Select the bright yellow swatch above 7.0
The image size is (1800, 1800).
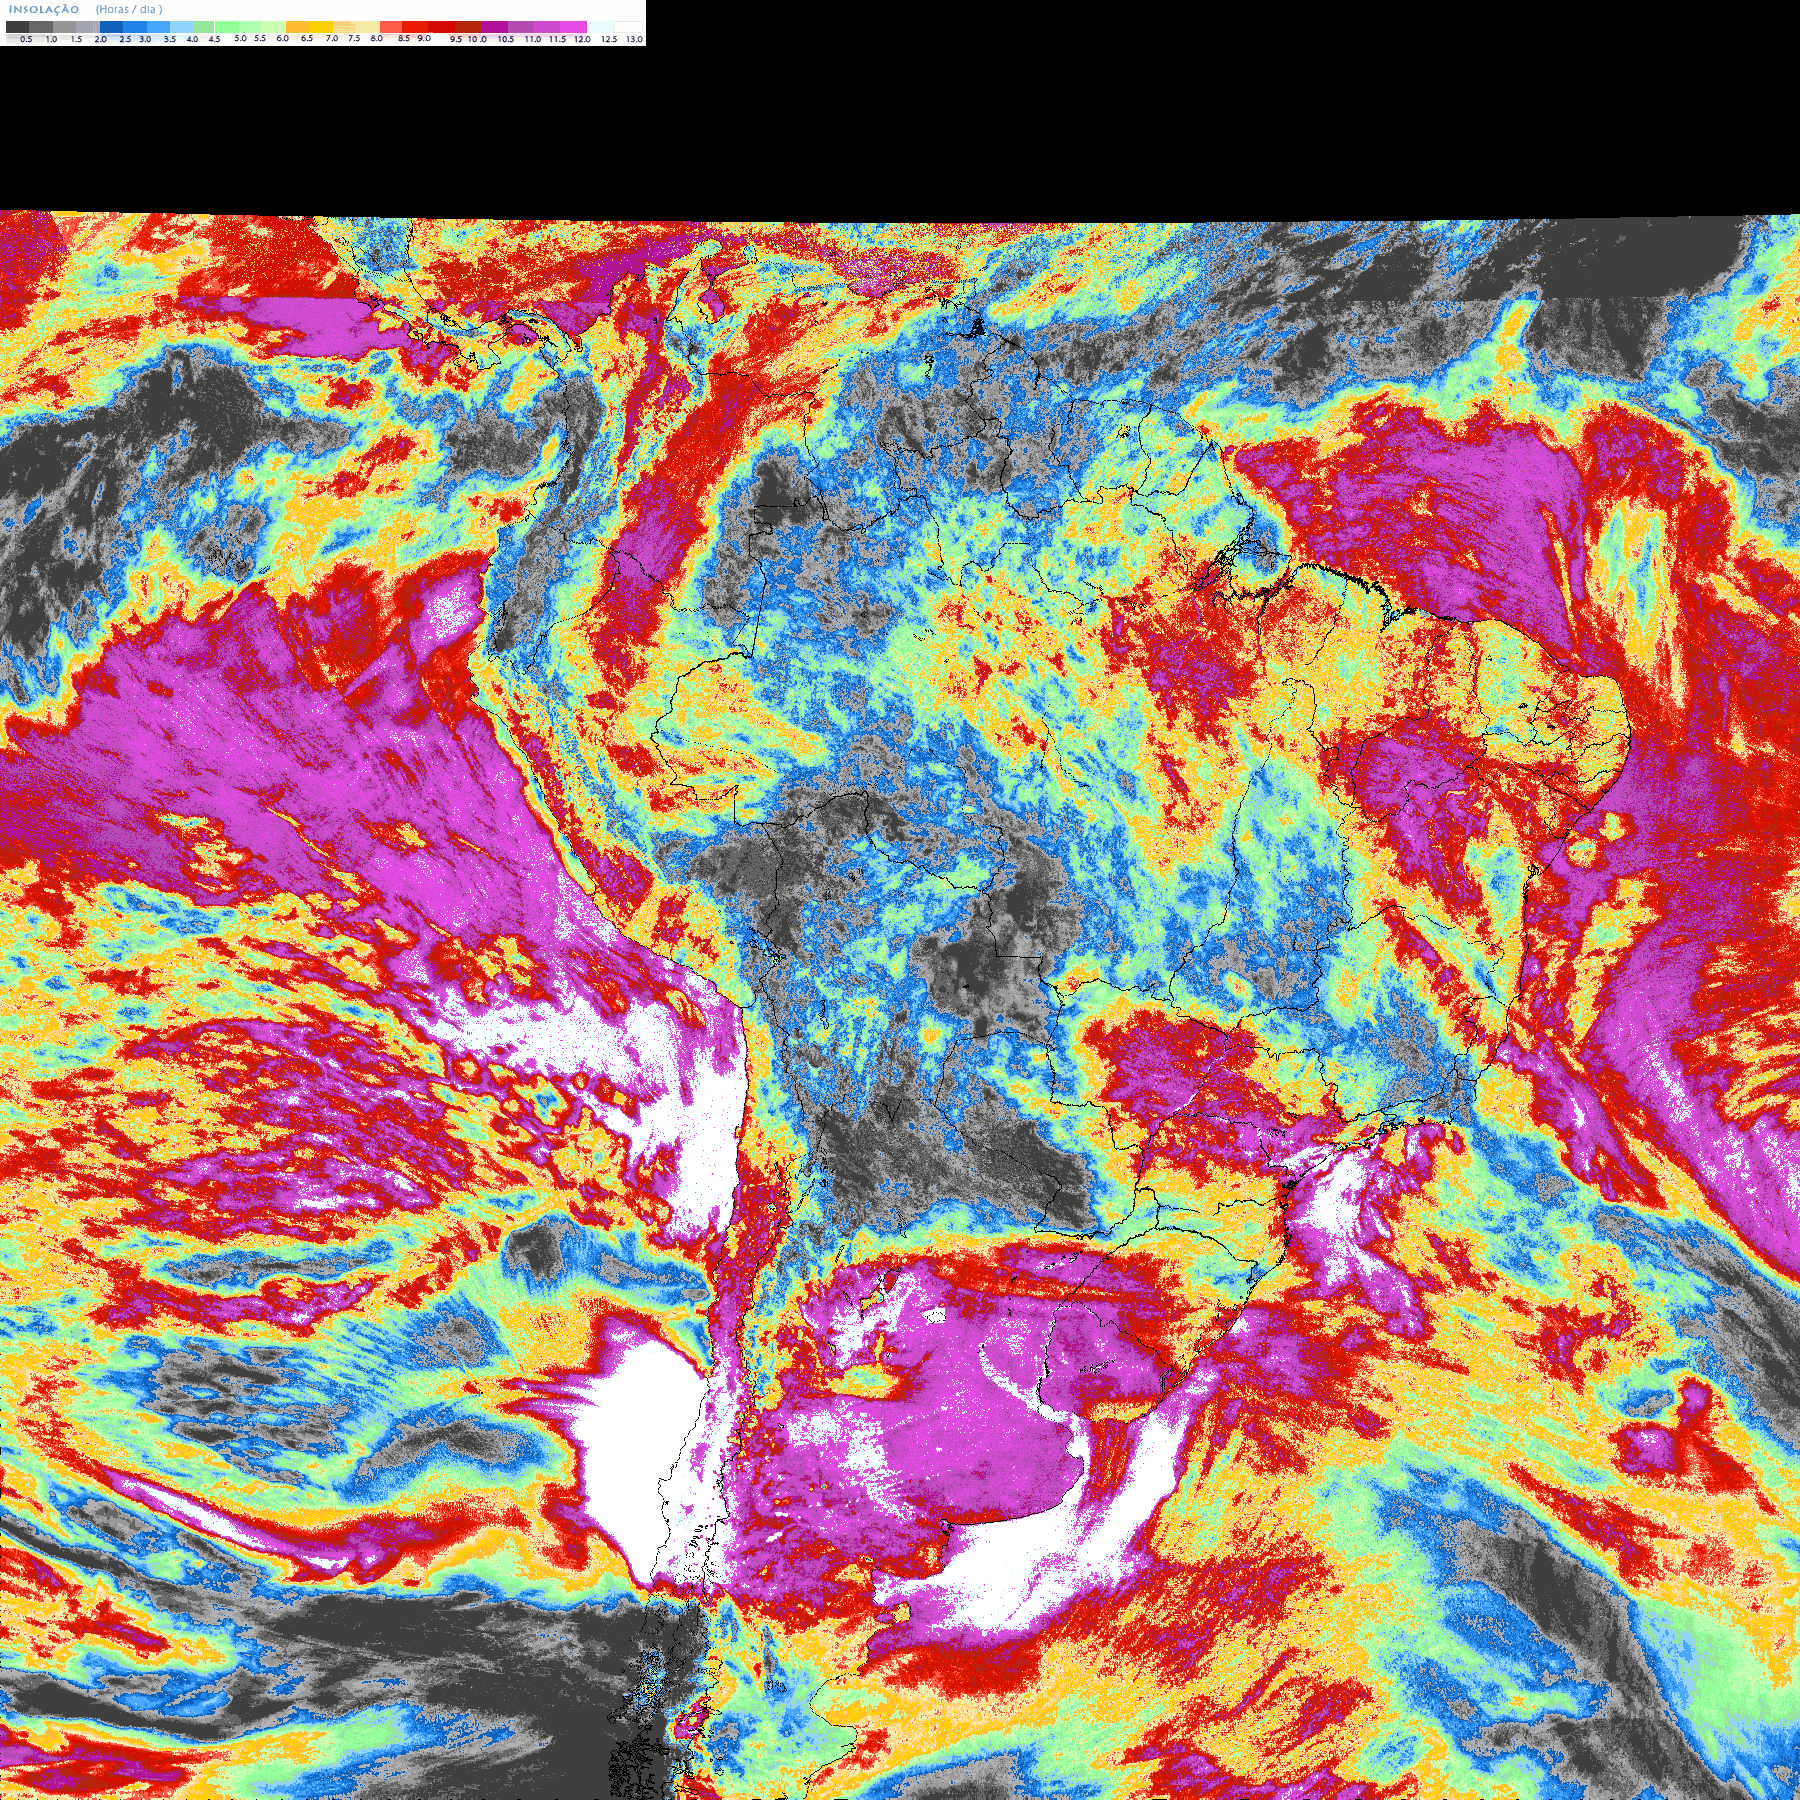pos(321,27)
